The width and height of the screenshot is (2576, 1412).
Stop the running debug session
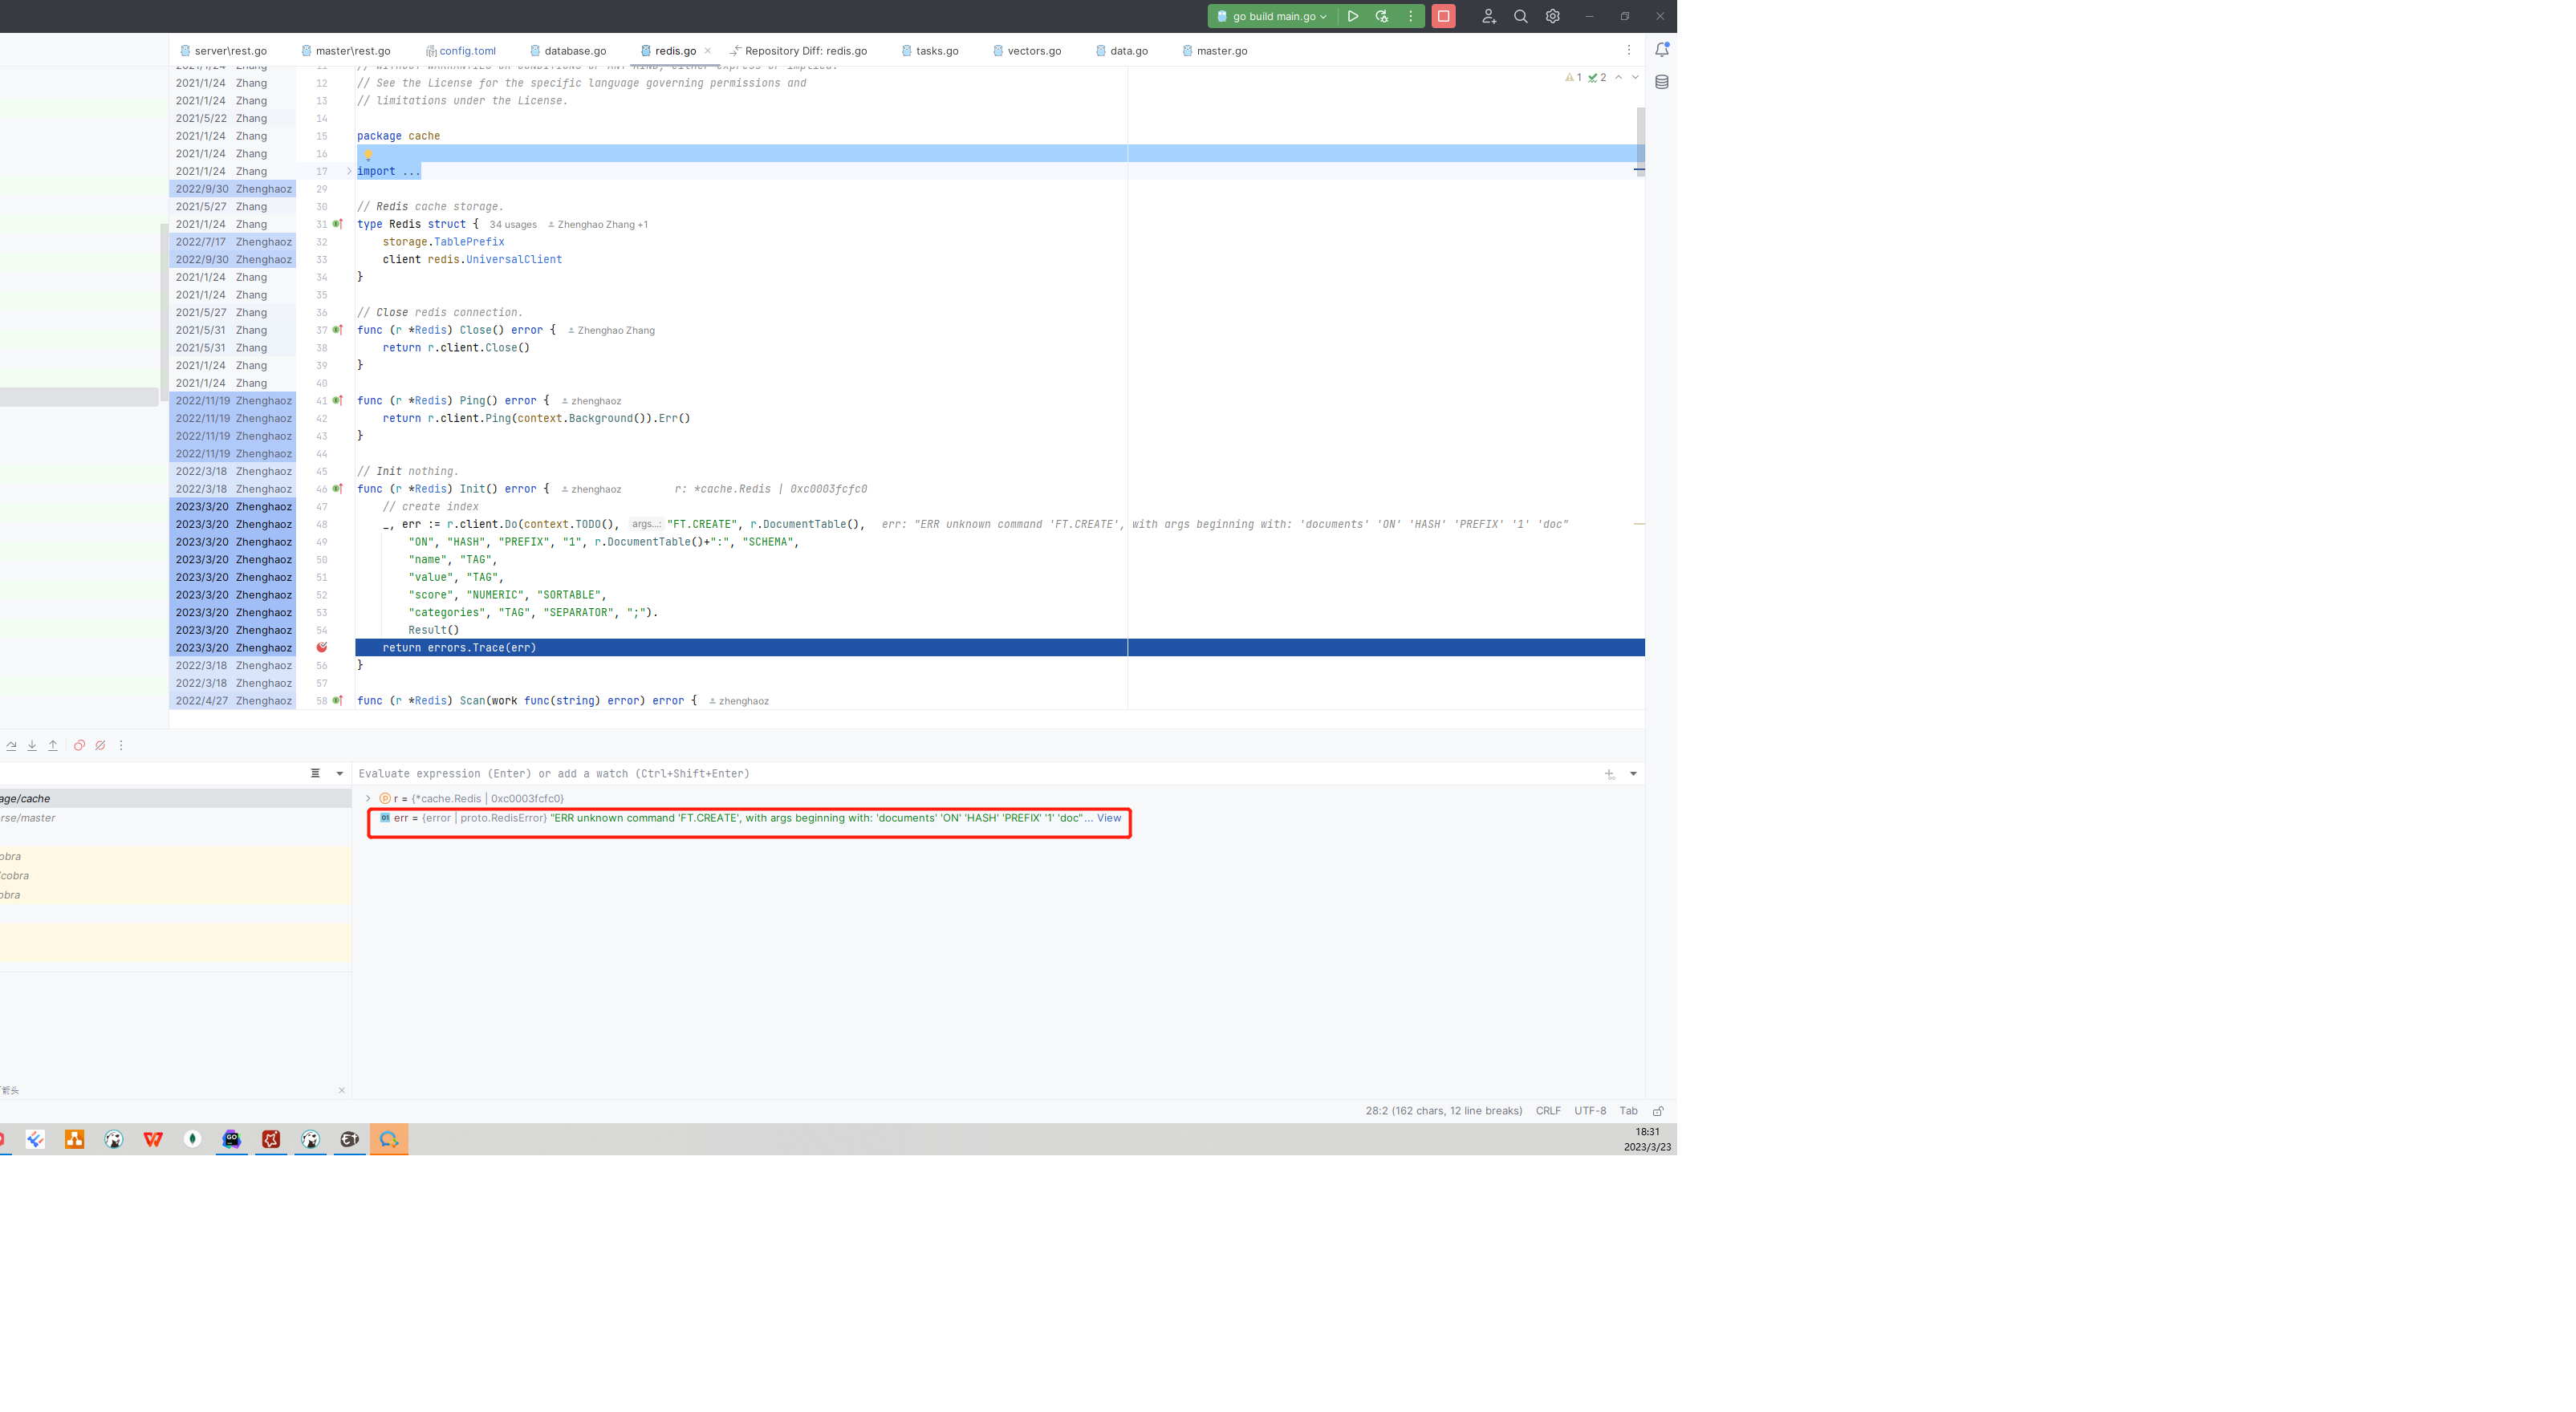click(x=1442, y=16)
